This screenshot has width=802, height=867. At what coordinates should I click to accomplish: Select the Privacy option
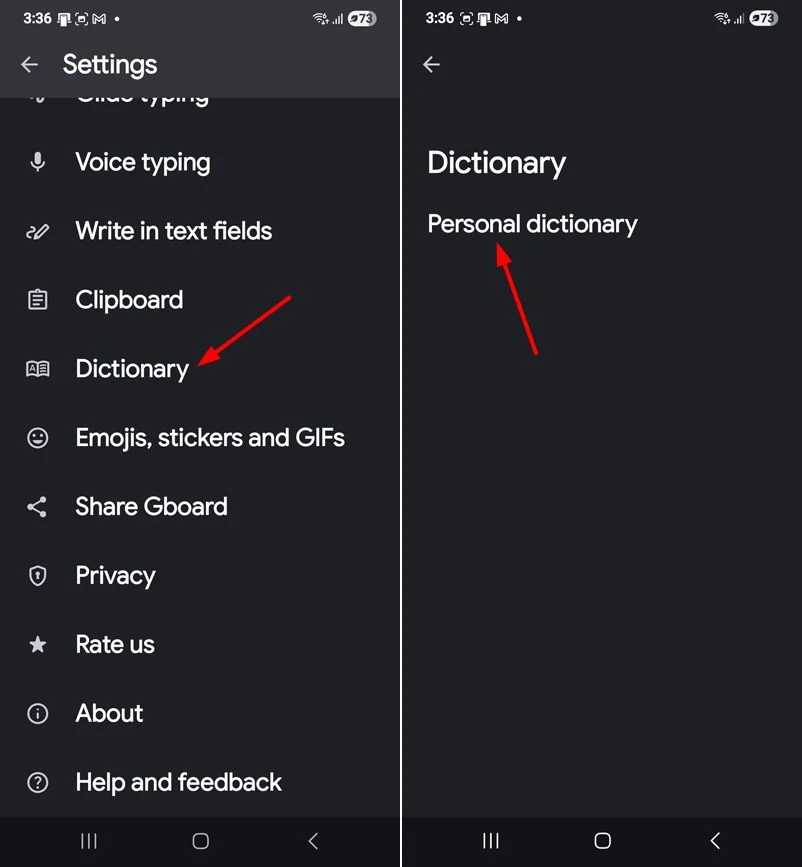pos(200,576)
